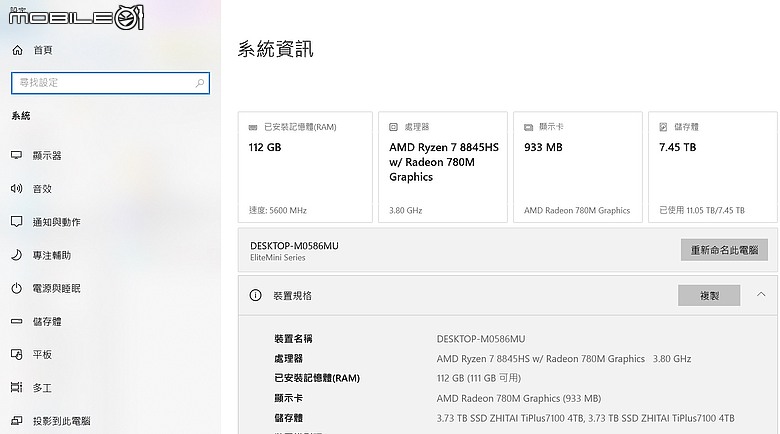This screenshot has height=434, width=780.
Task: Focus the 尋找設定 search box
Action: pyautogui.click(x=110, y=83)
